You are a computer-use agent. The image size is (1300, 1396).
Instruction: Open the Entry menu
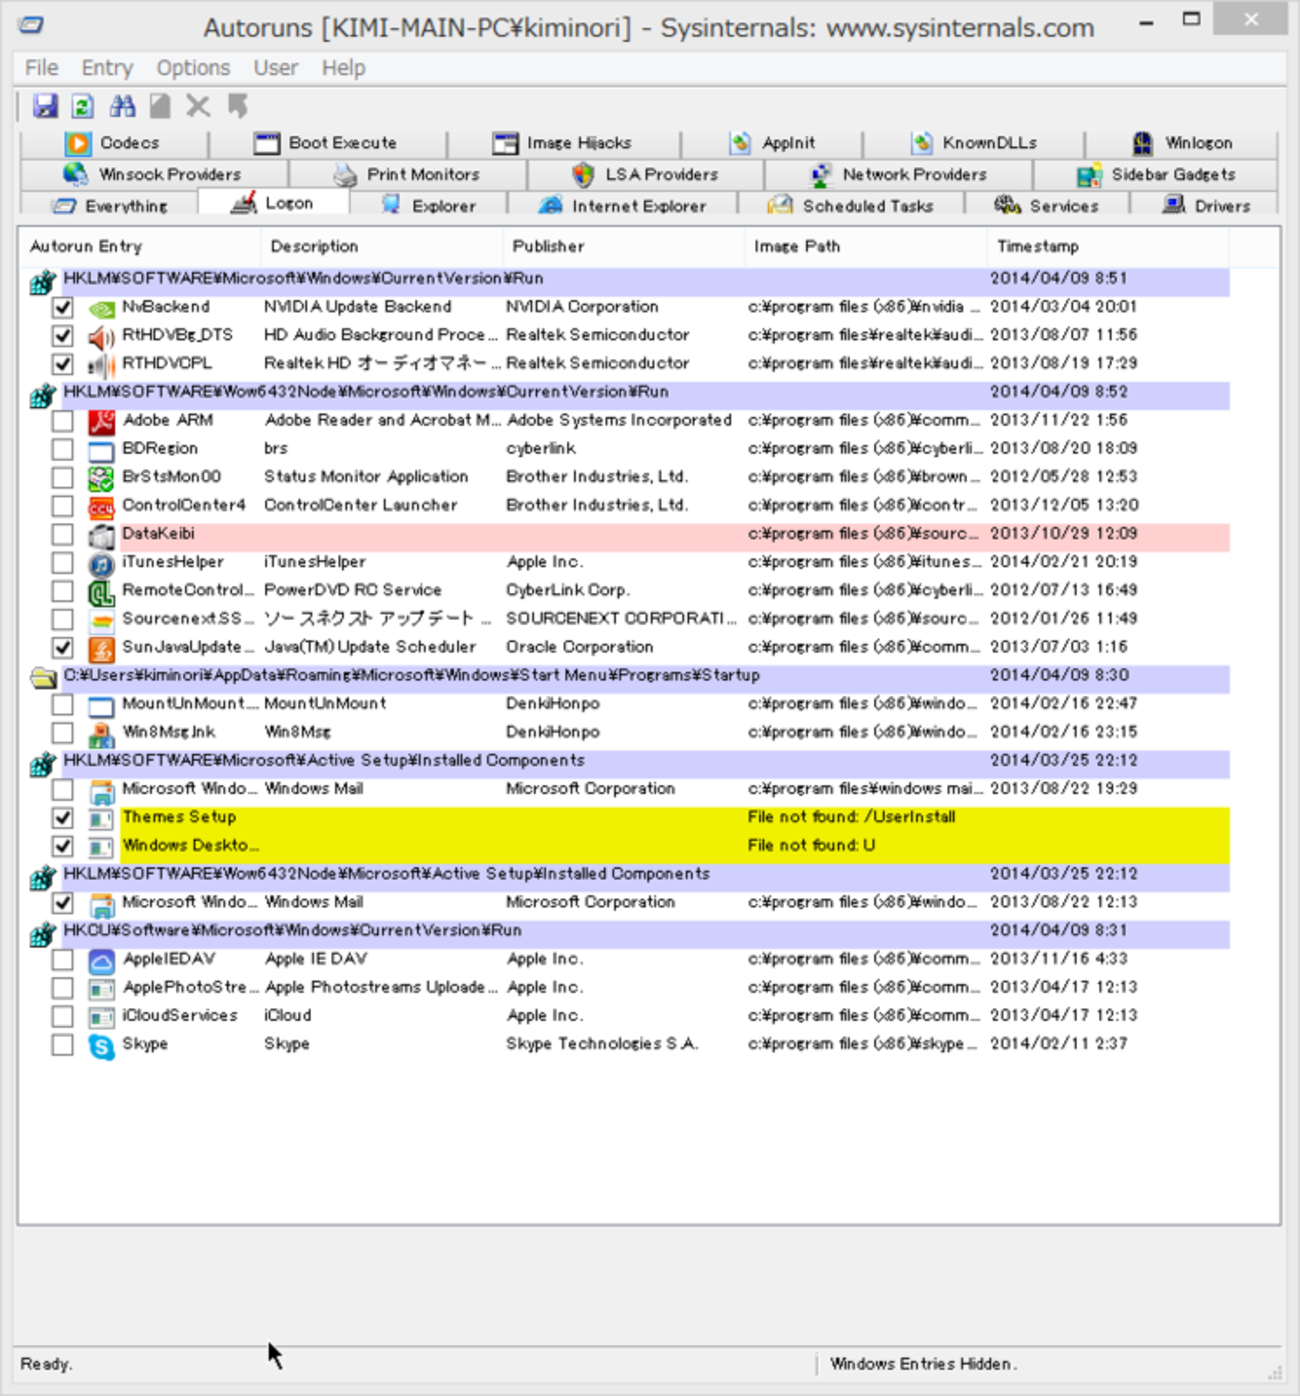107,67
